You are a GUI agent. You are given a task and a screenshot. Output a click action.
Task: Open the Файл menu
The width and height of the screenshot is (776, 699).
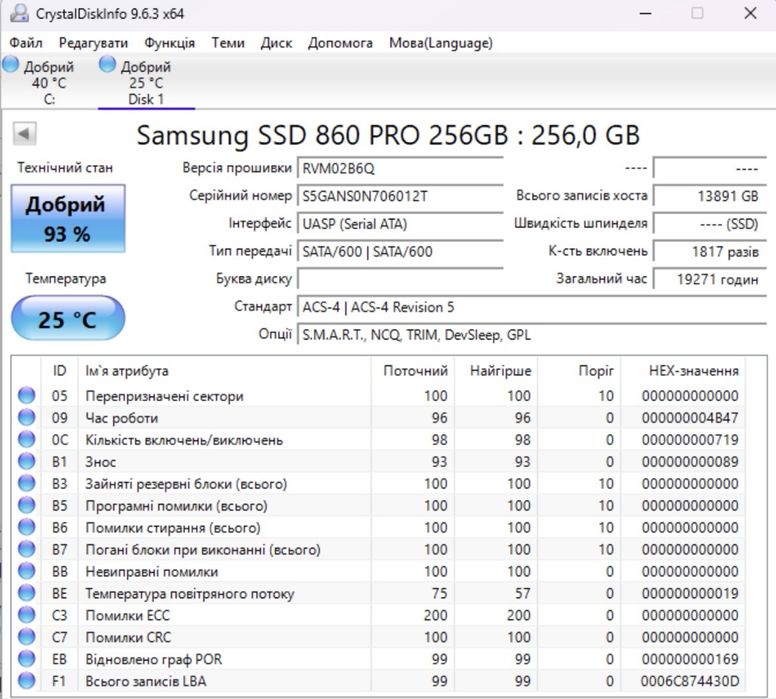pyautogui.click(x=26, y=43)
